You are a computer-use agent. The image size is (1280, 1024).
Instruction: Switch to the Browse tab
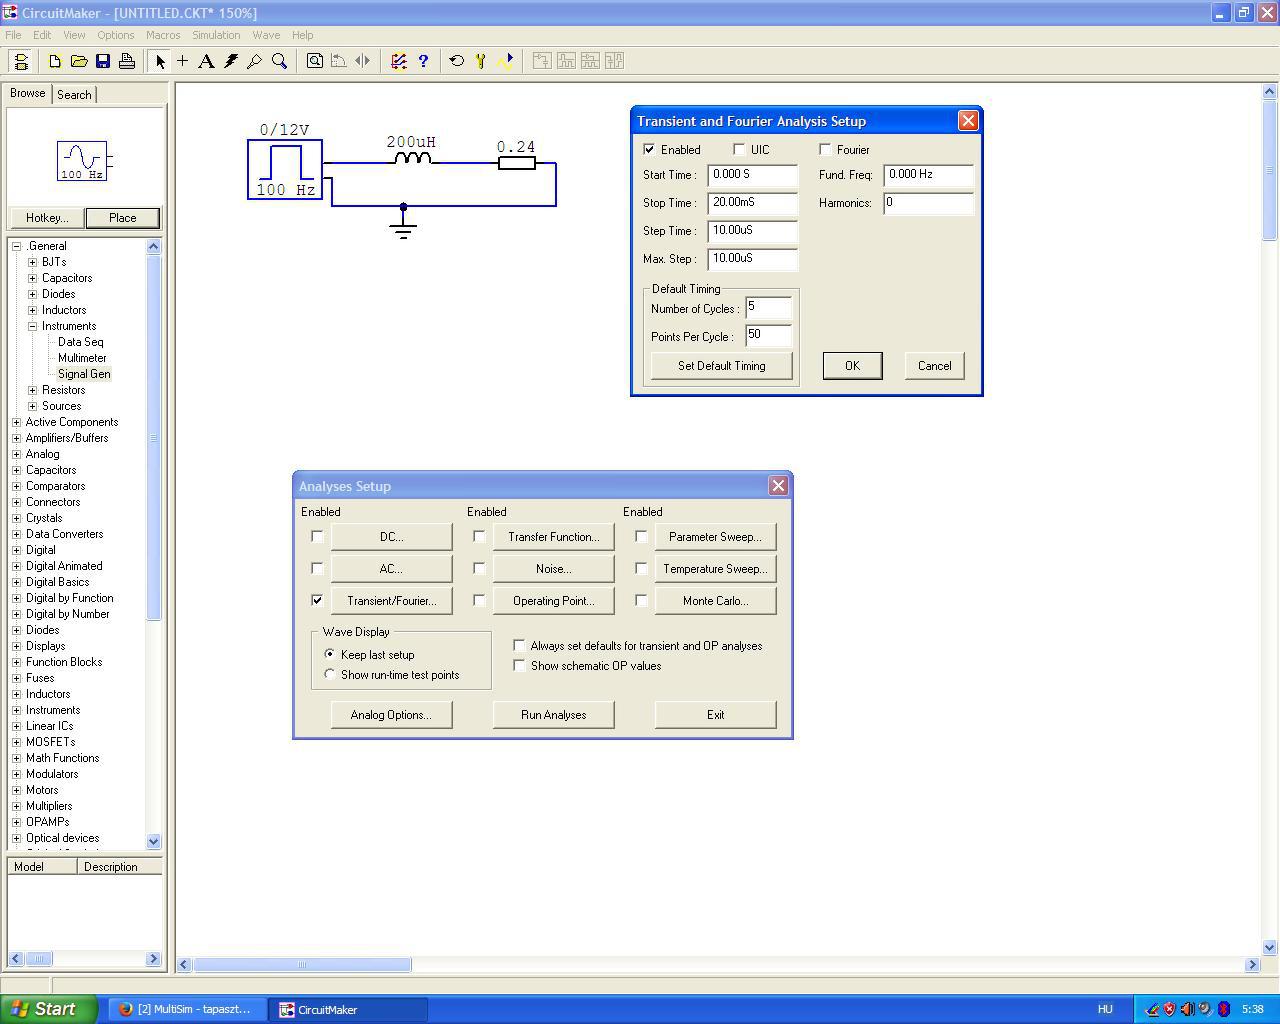pyautogui.click(x=28, y=93)
